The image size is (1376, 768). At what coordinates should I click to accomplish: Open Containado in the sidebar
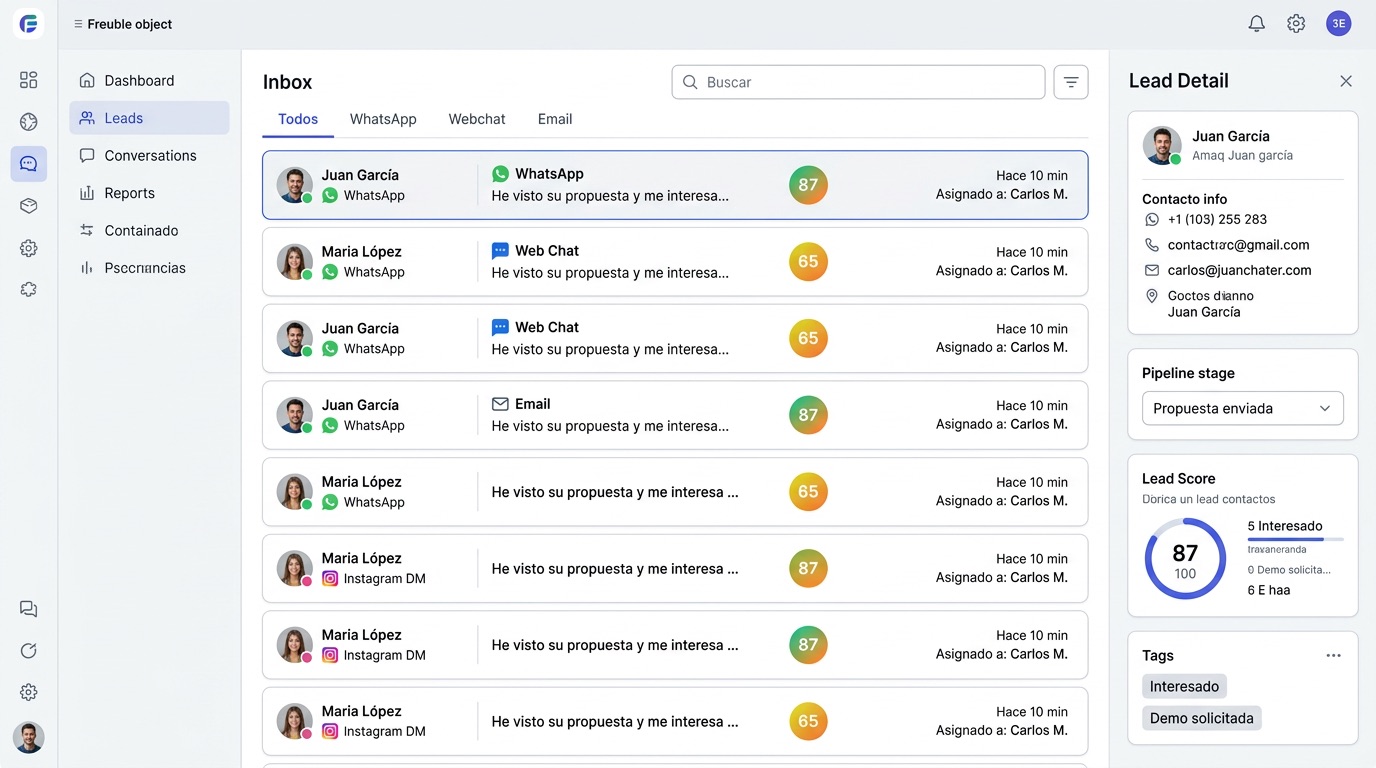point(149,231)
